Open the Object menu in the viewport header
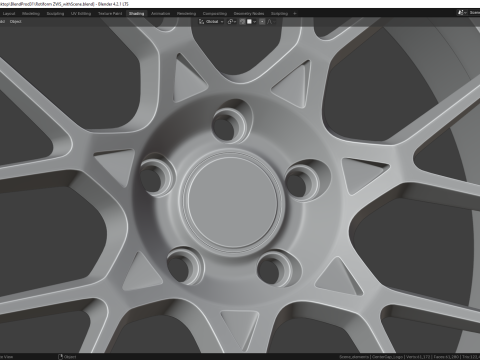 pyautogui.click(x=15, y=22)
